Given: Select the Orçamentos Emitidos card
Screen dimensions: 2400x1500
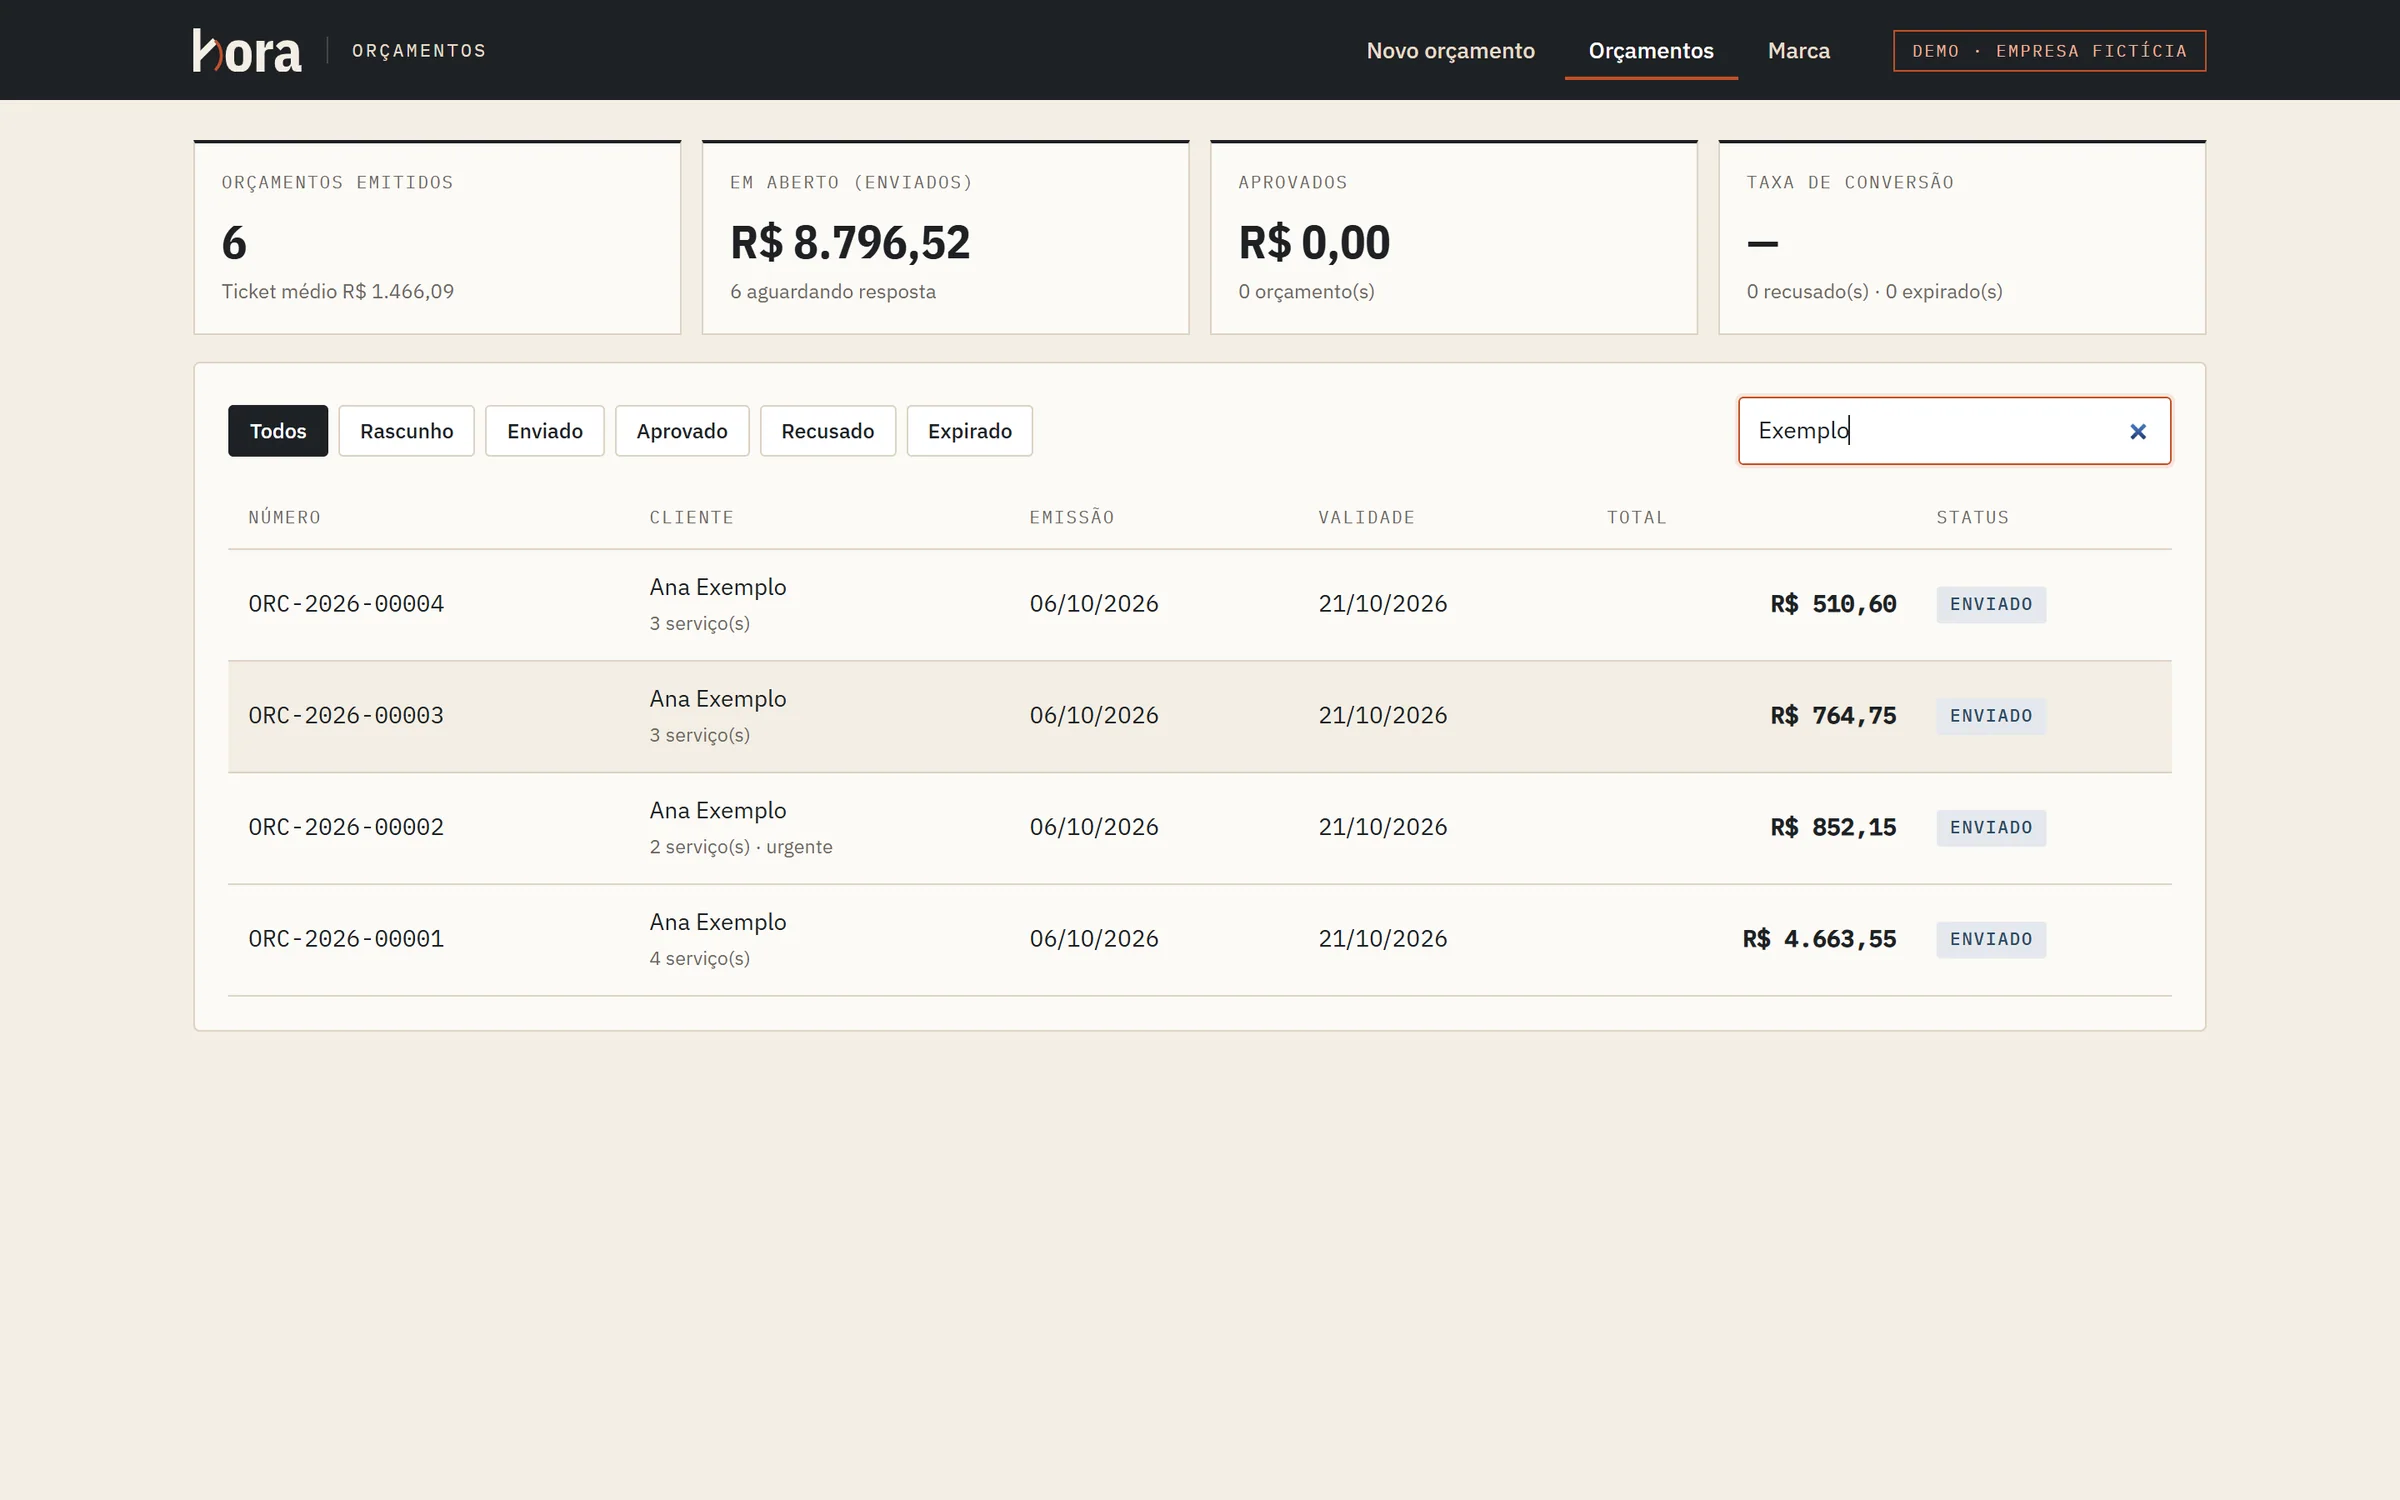Looking at the screenshot, I should coord(437,237).
